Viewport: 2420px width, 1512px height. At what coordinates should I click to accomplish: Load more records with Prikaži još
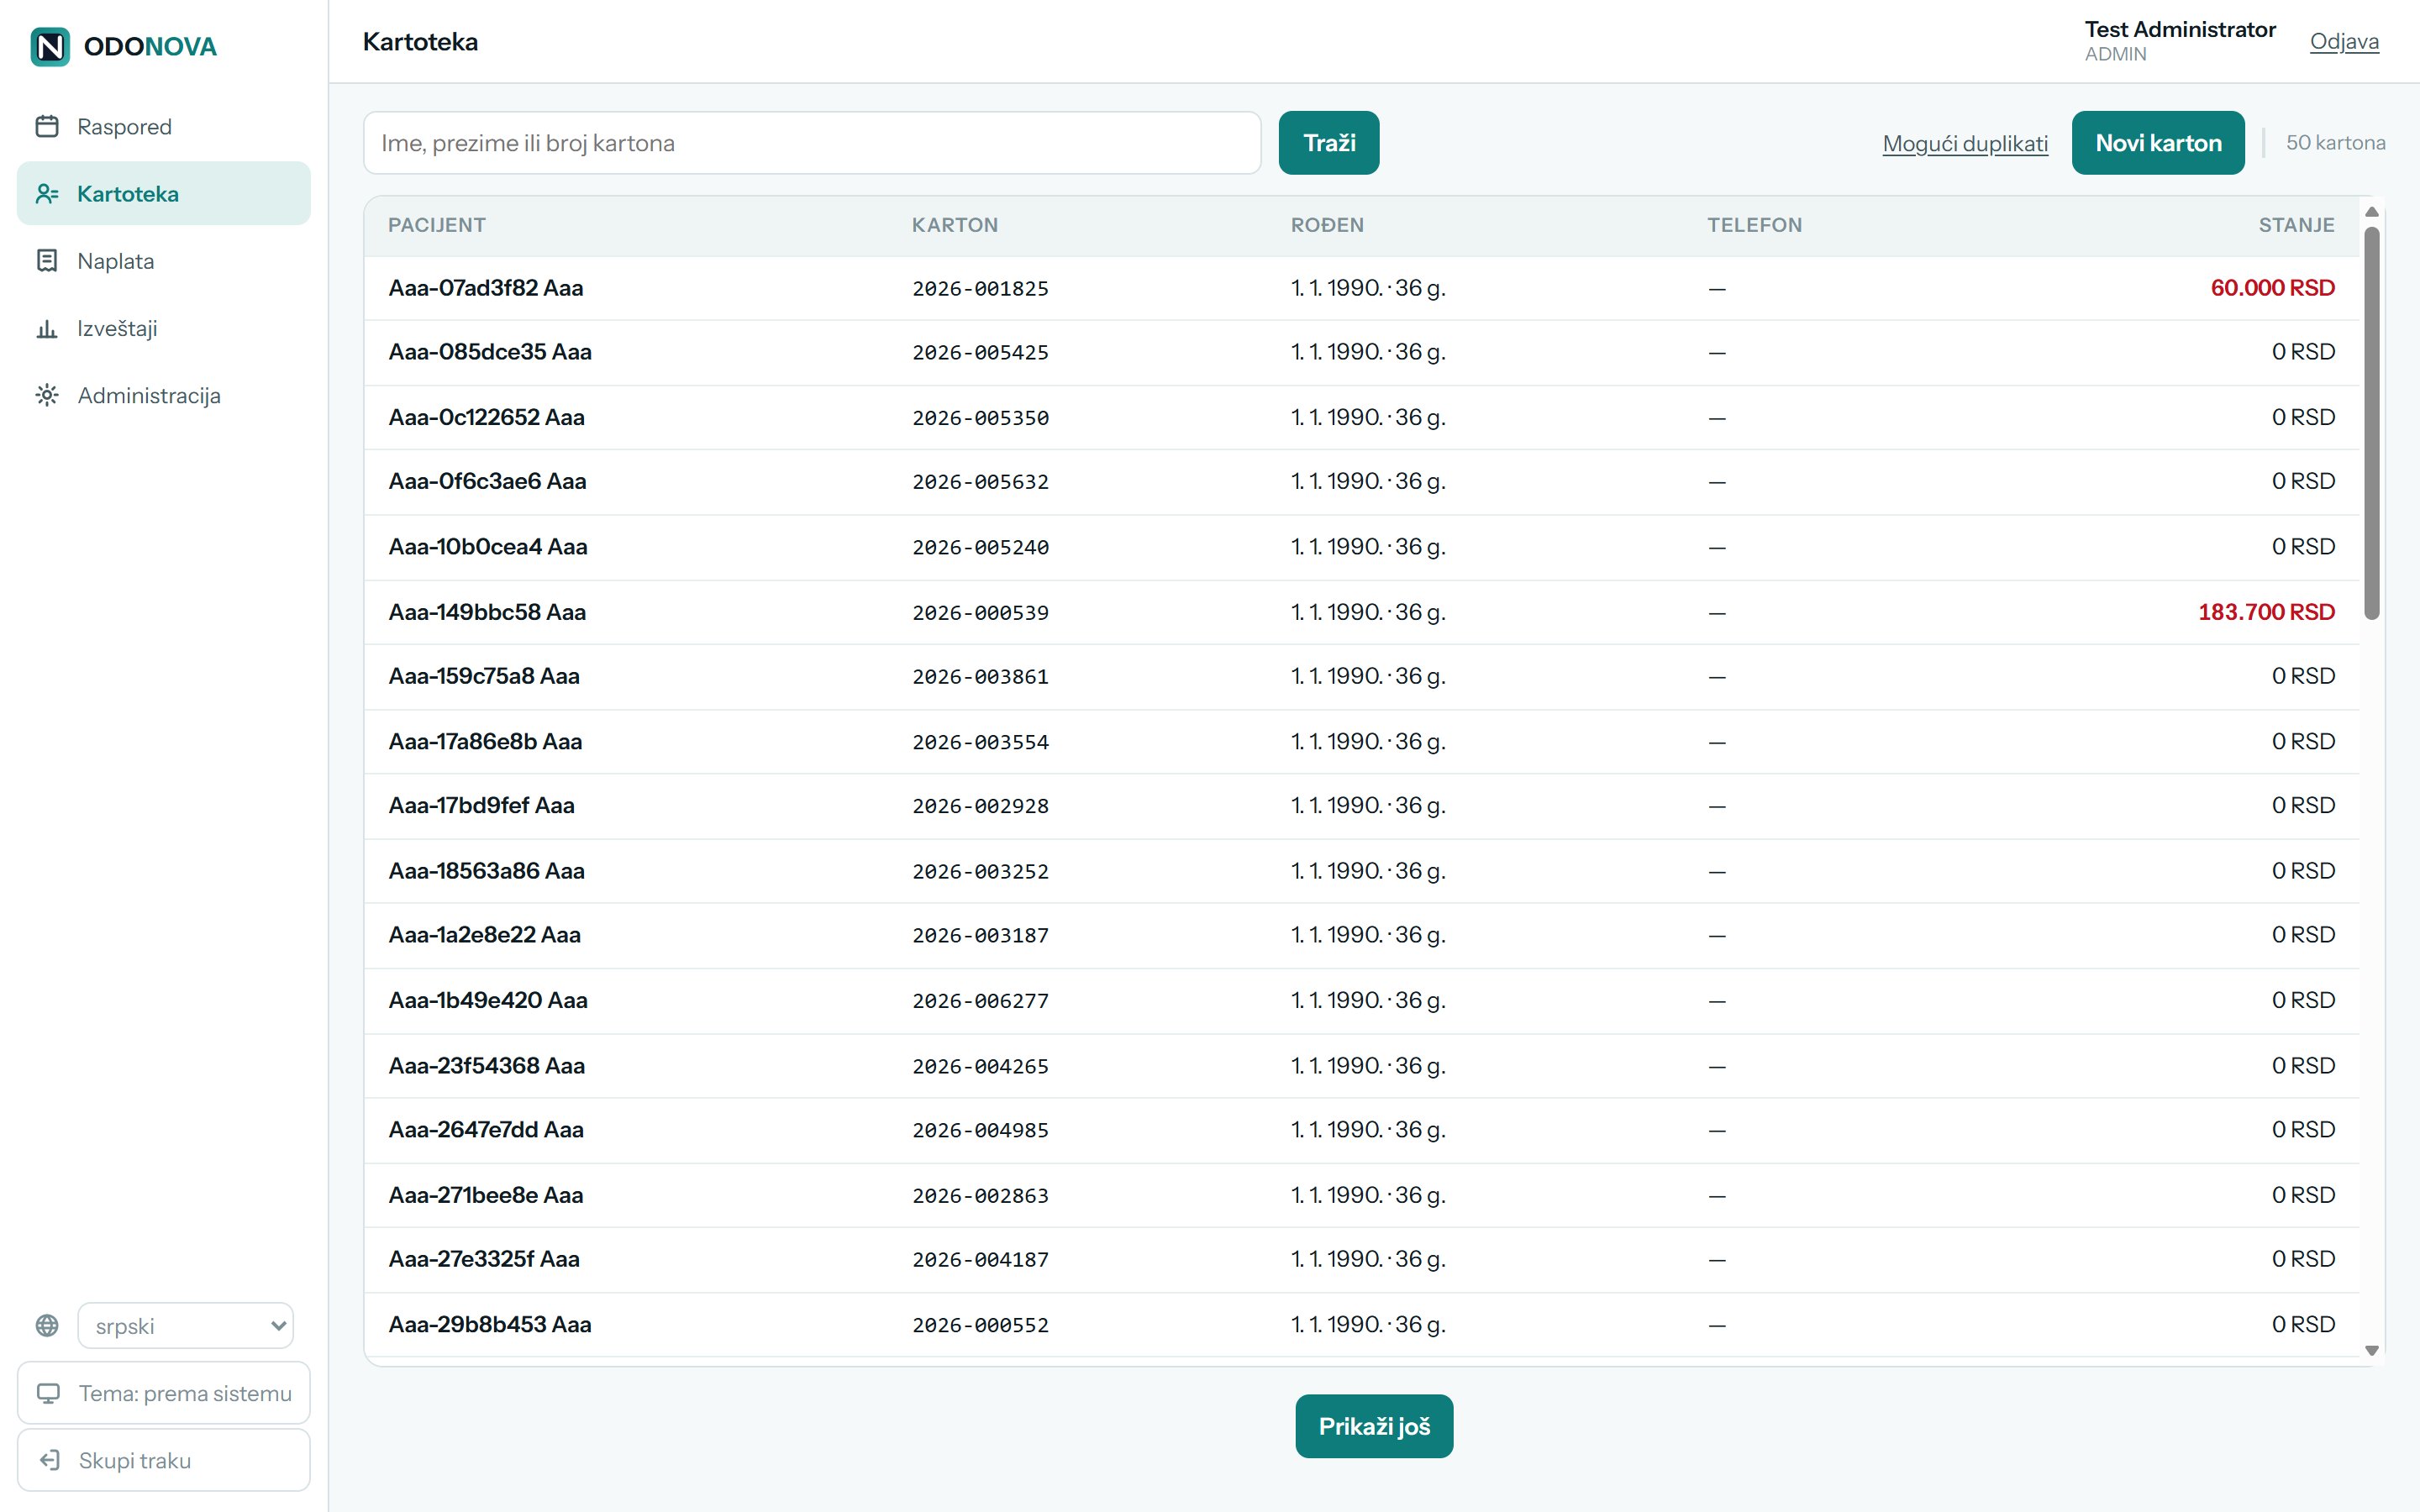1374,1426
